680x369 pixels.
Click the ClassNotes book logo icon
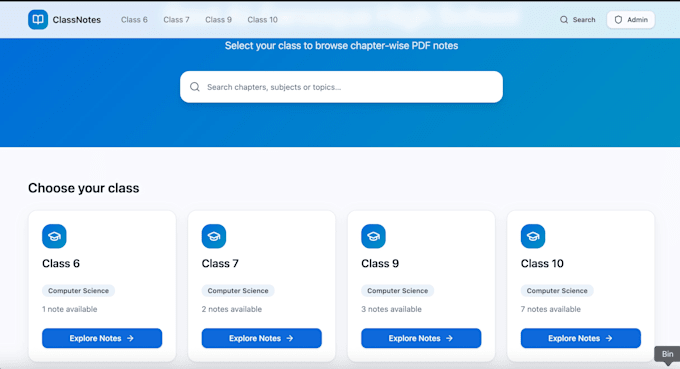[x=38, y=20]
